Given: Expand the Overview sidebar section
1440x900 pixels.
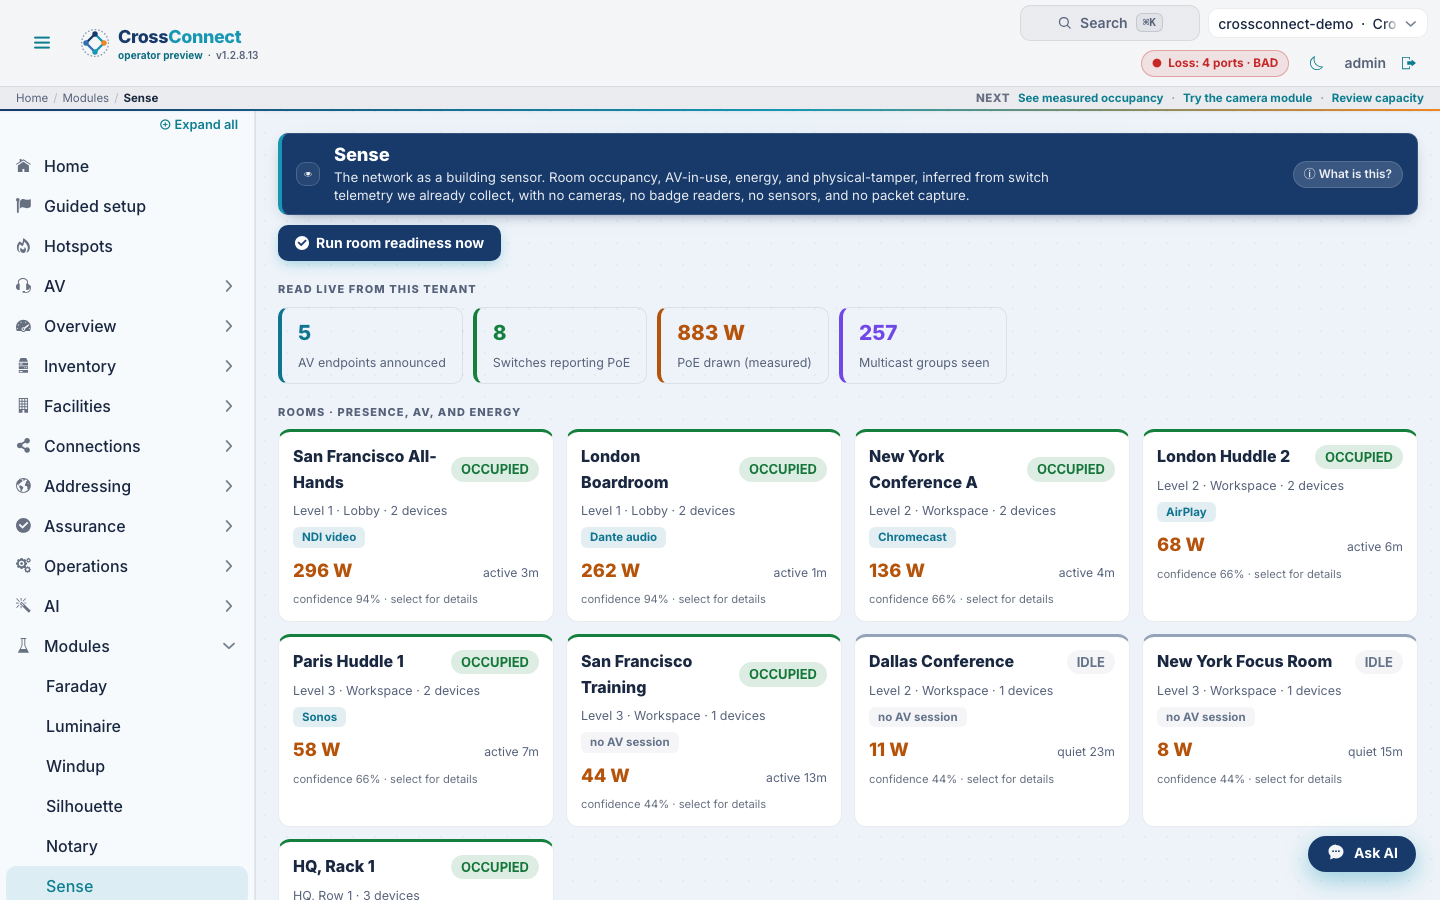Looking at the screenshot, I should 229,326.
